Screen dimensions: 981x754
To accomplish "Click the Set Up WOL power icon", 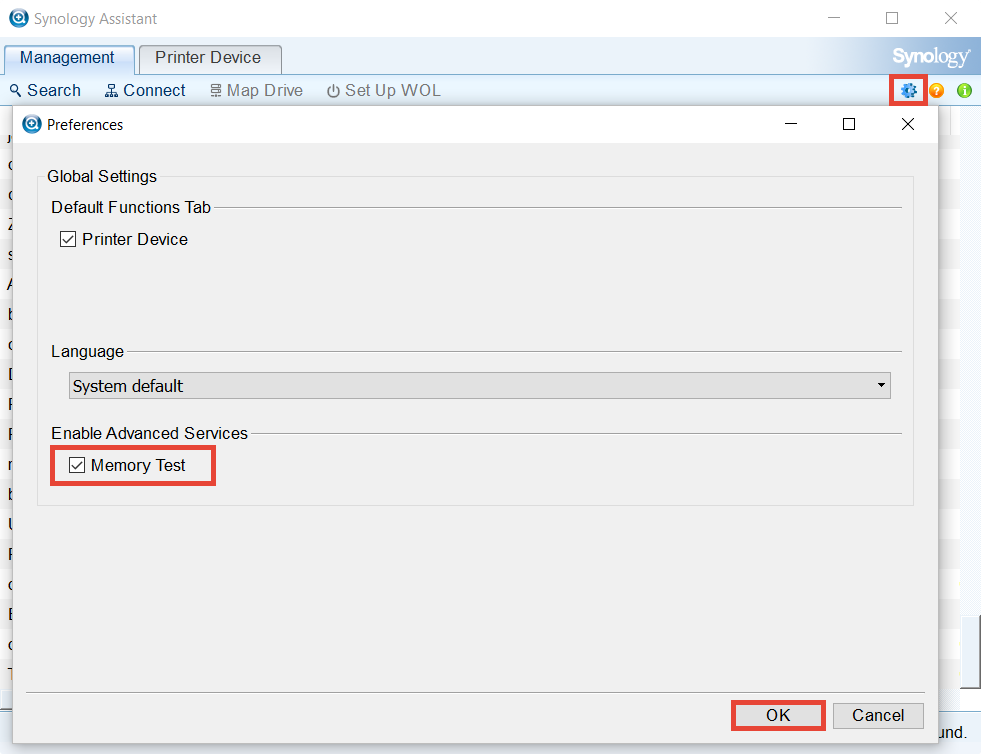I will click(332, 90).
